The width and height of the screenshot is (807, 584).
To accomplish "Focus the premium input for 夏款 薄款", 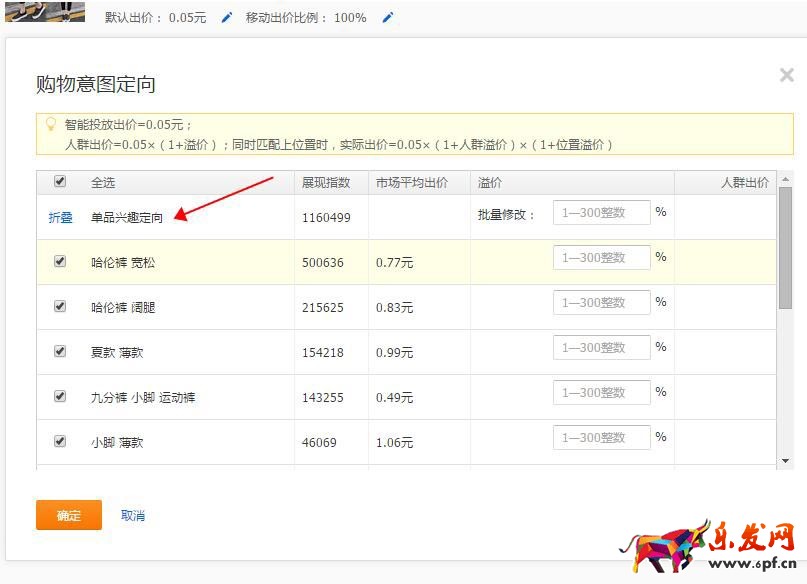I will [x=601, y=348].
